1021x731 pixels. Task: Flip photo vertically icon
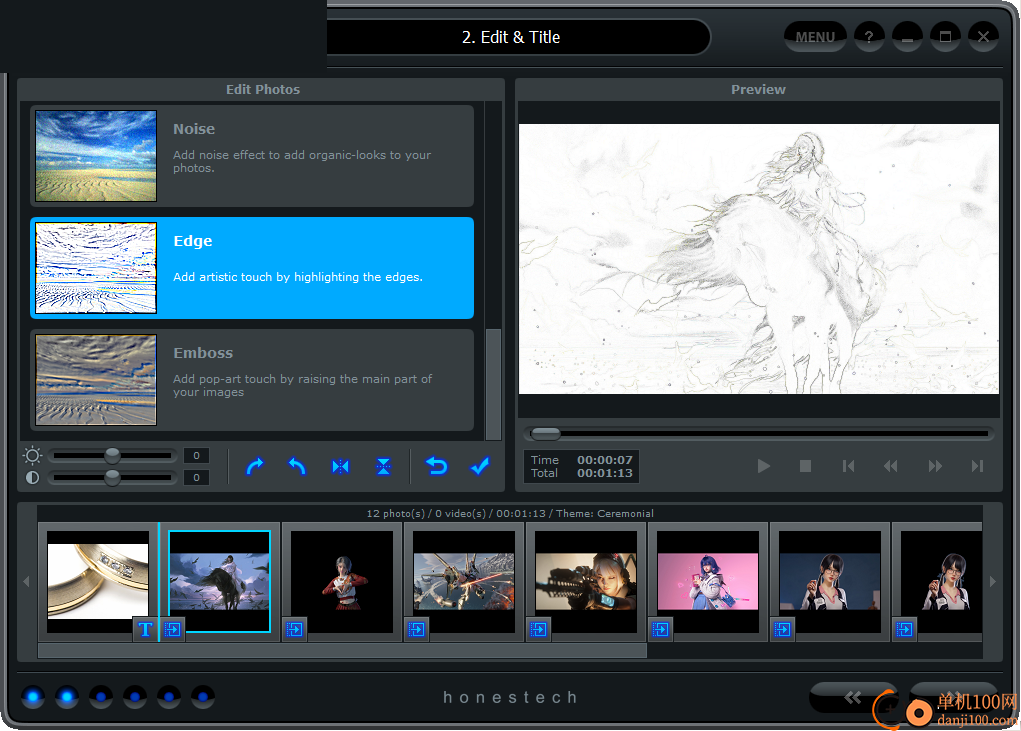tap(383, 466)
